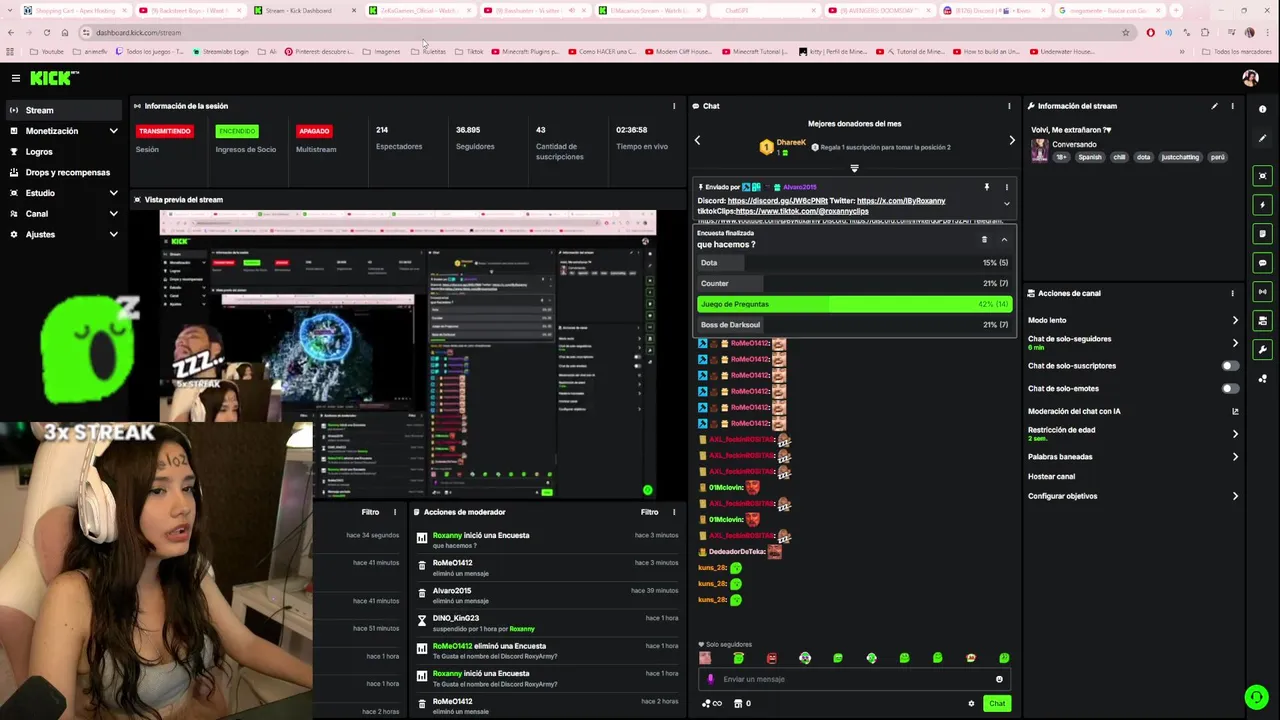Open chat settings gear icon

click(x=971, y=704)
